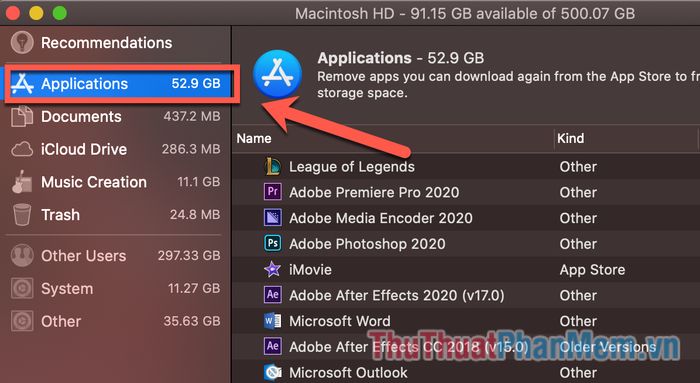Select Adobe After Effects 2020 (v17.0) row
Image resolution: width=700 pixels, height=383 pixels.
coord(466,295)
